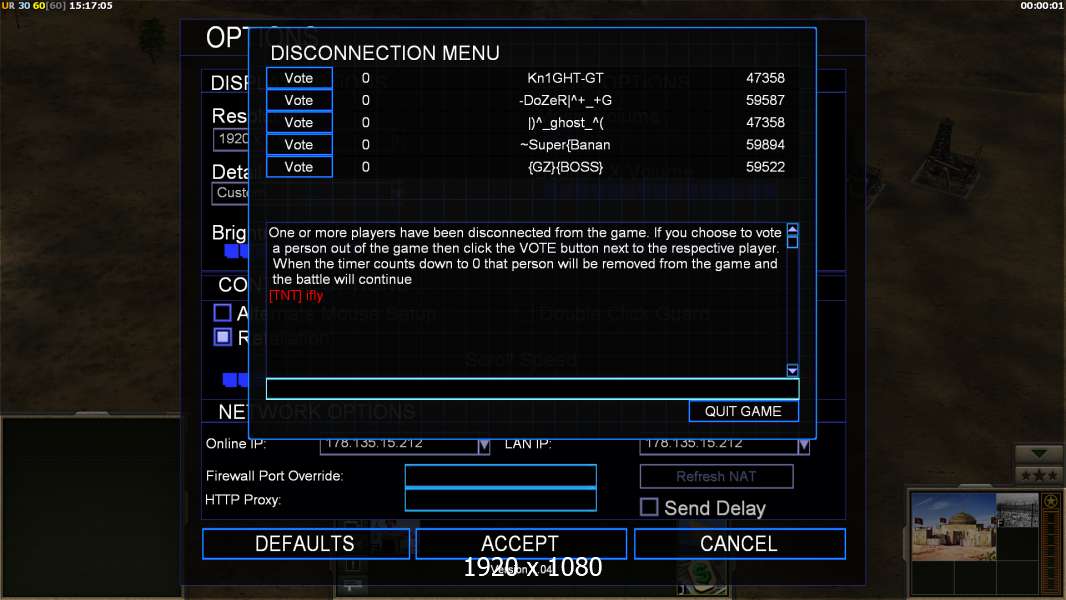This screenshot has height=600, width=1066.
Task: Click value 59522 in {GZ}{BOSS} row
Action: pos(765,167)
